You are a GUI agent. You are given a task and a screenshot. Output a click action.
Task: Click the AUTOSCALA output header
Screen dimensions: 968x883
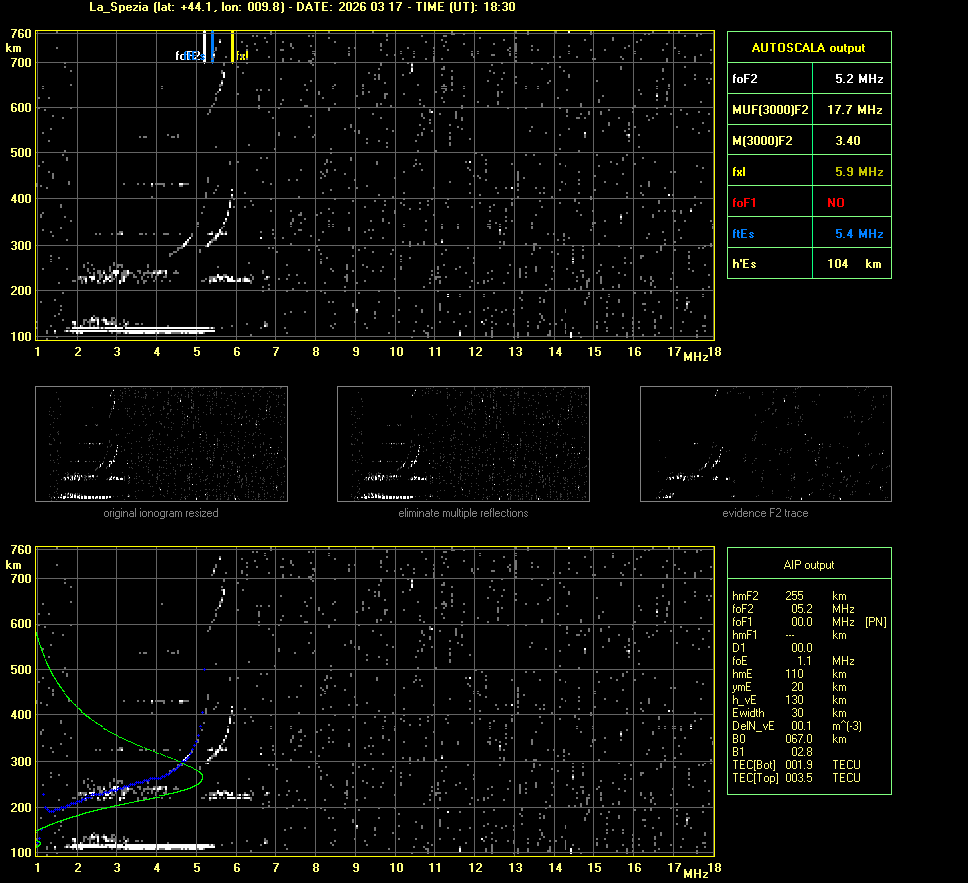[x=808, y=47]
